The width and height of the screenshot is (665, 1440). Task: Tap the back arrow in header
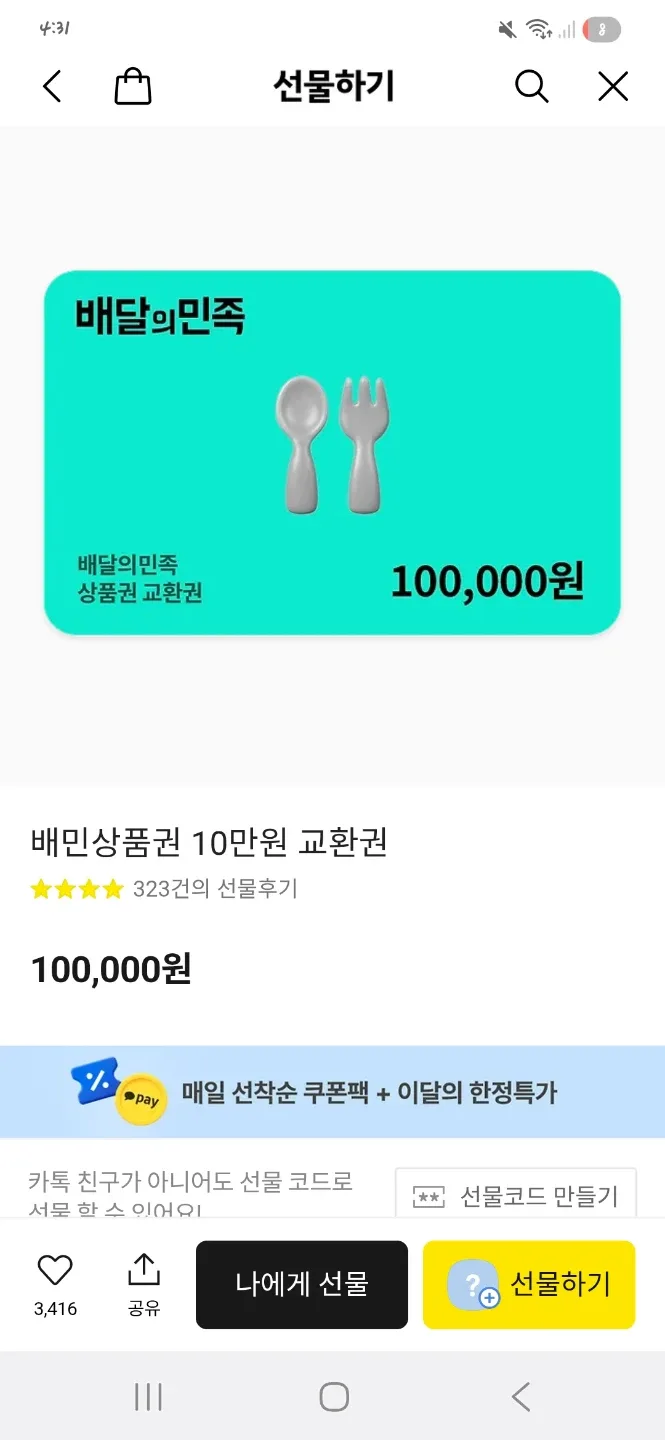click(x=52, y=88)
